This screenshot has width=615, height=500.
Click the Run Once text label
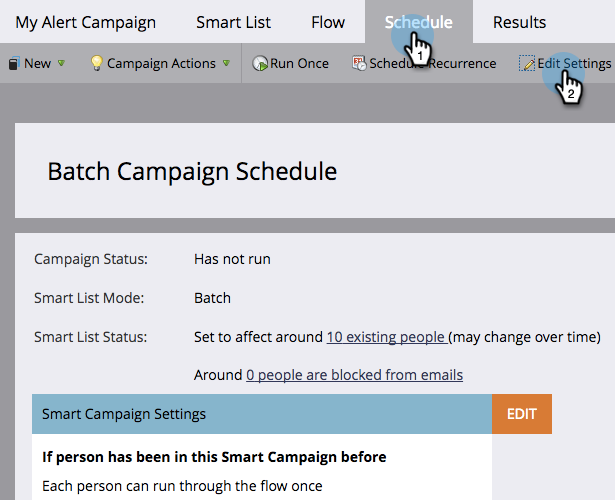[299, 63]
